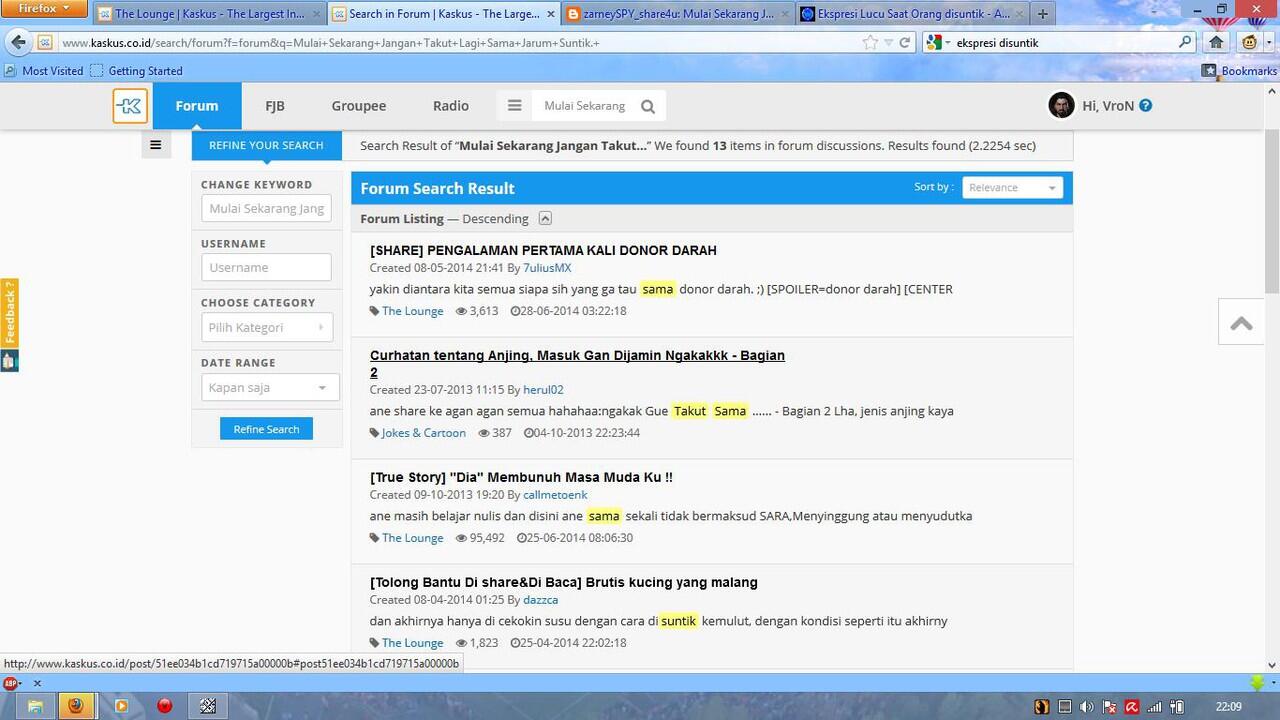Open the Feedback side tab

(x=9, y=313)
